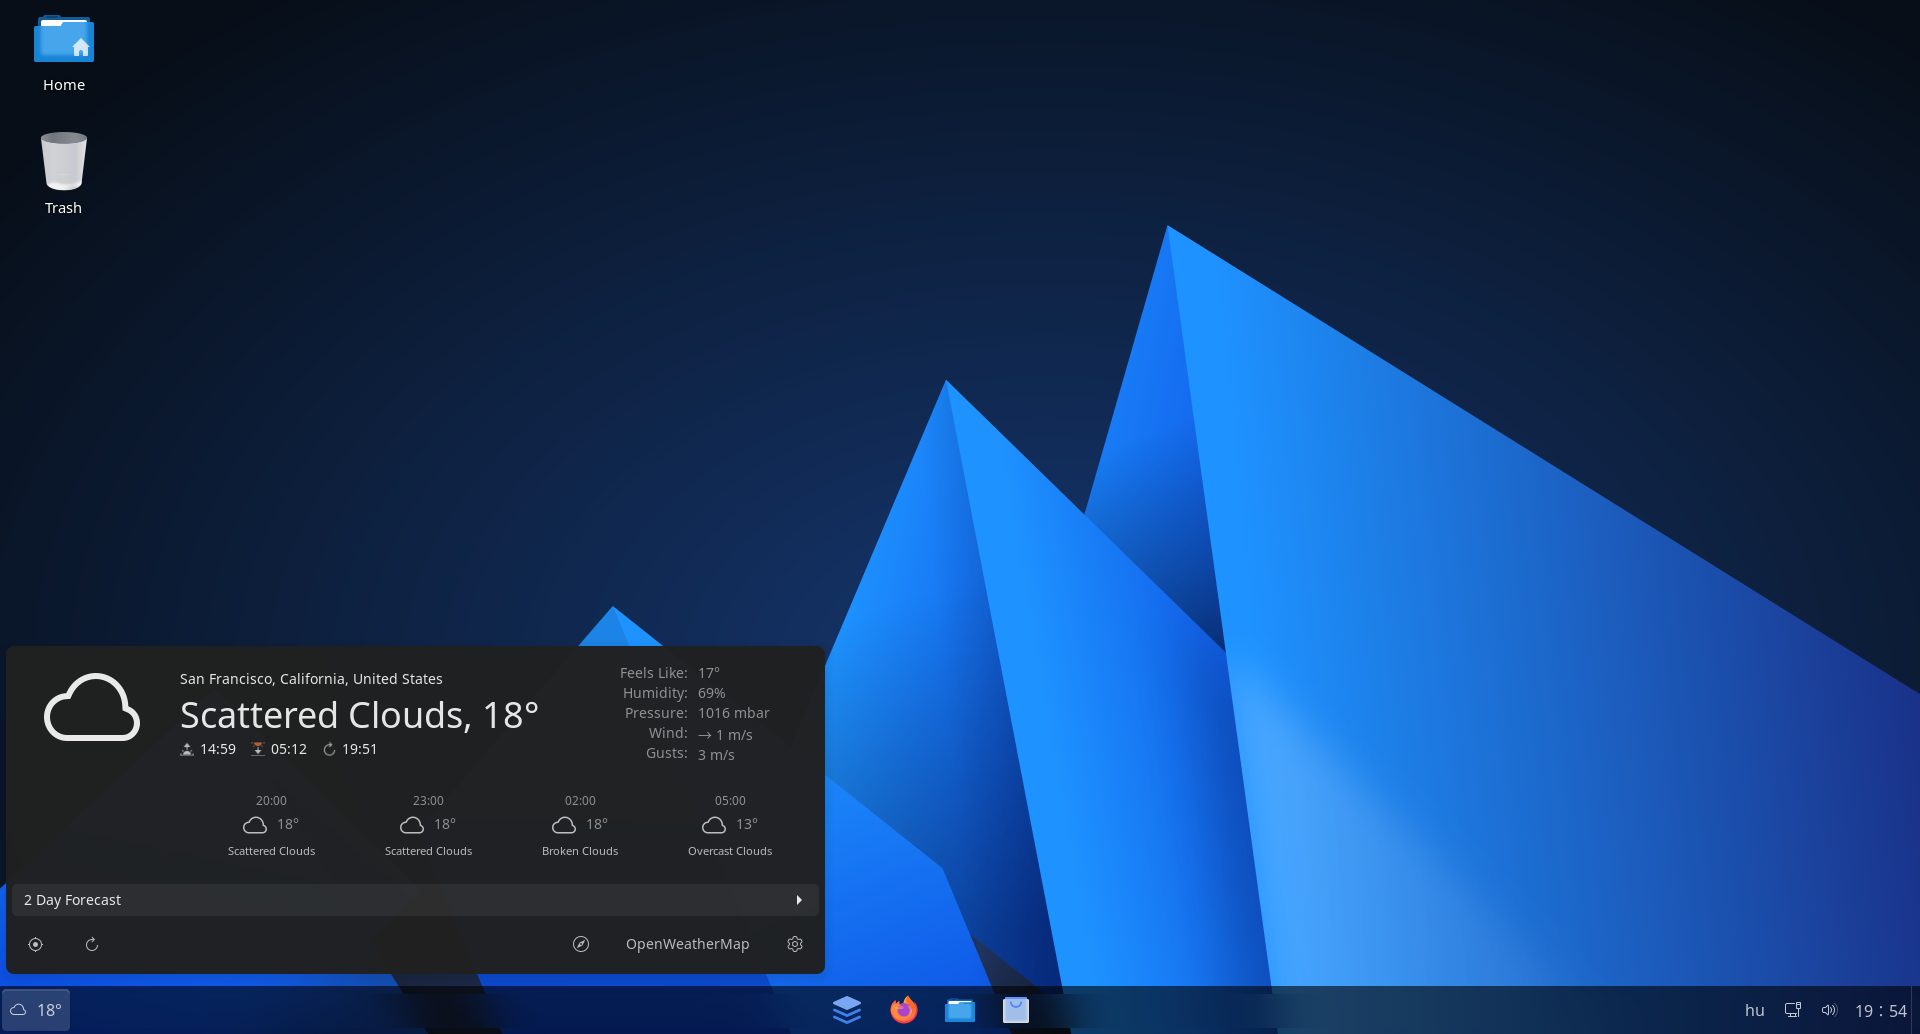Click the sunset icon beside 05:12
This screenshot has width=1920, height=1034.
pyautogui.click(x=258, y=749)
